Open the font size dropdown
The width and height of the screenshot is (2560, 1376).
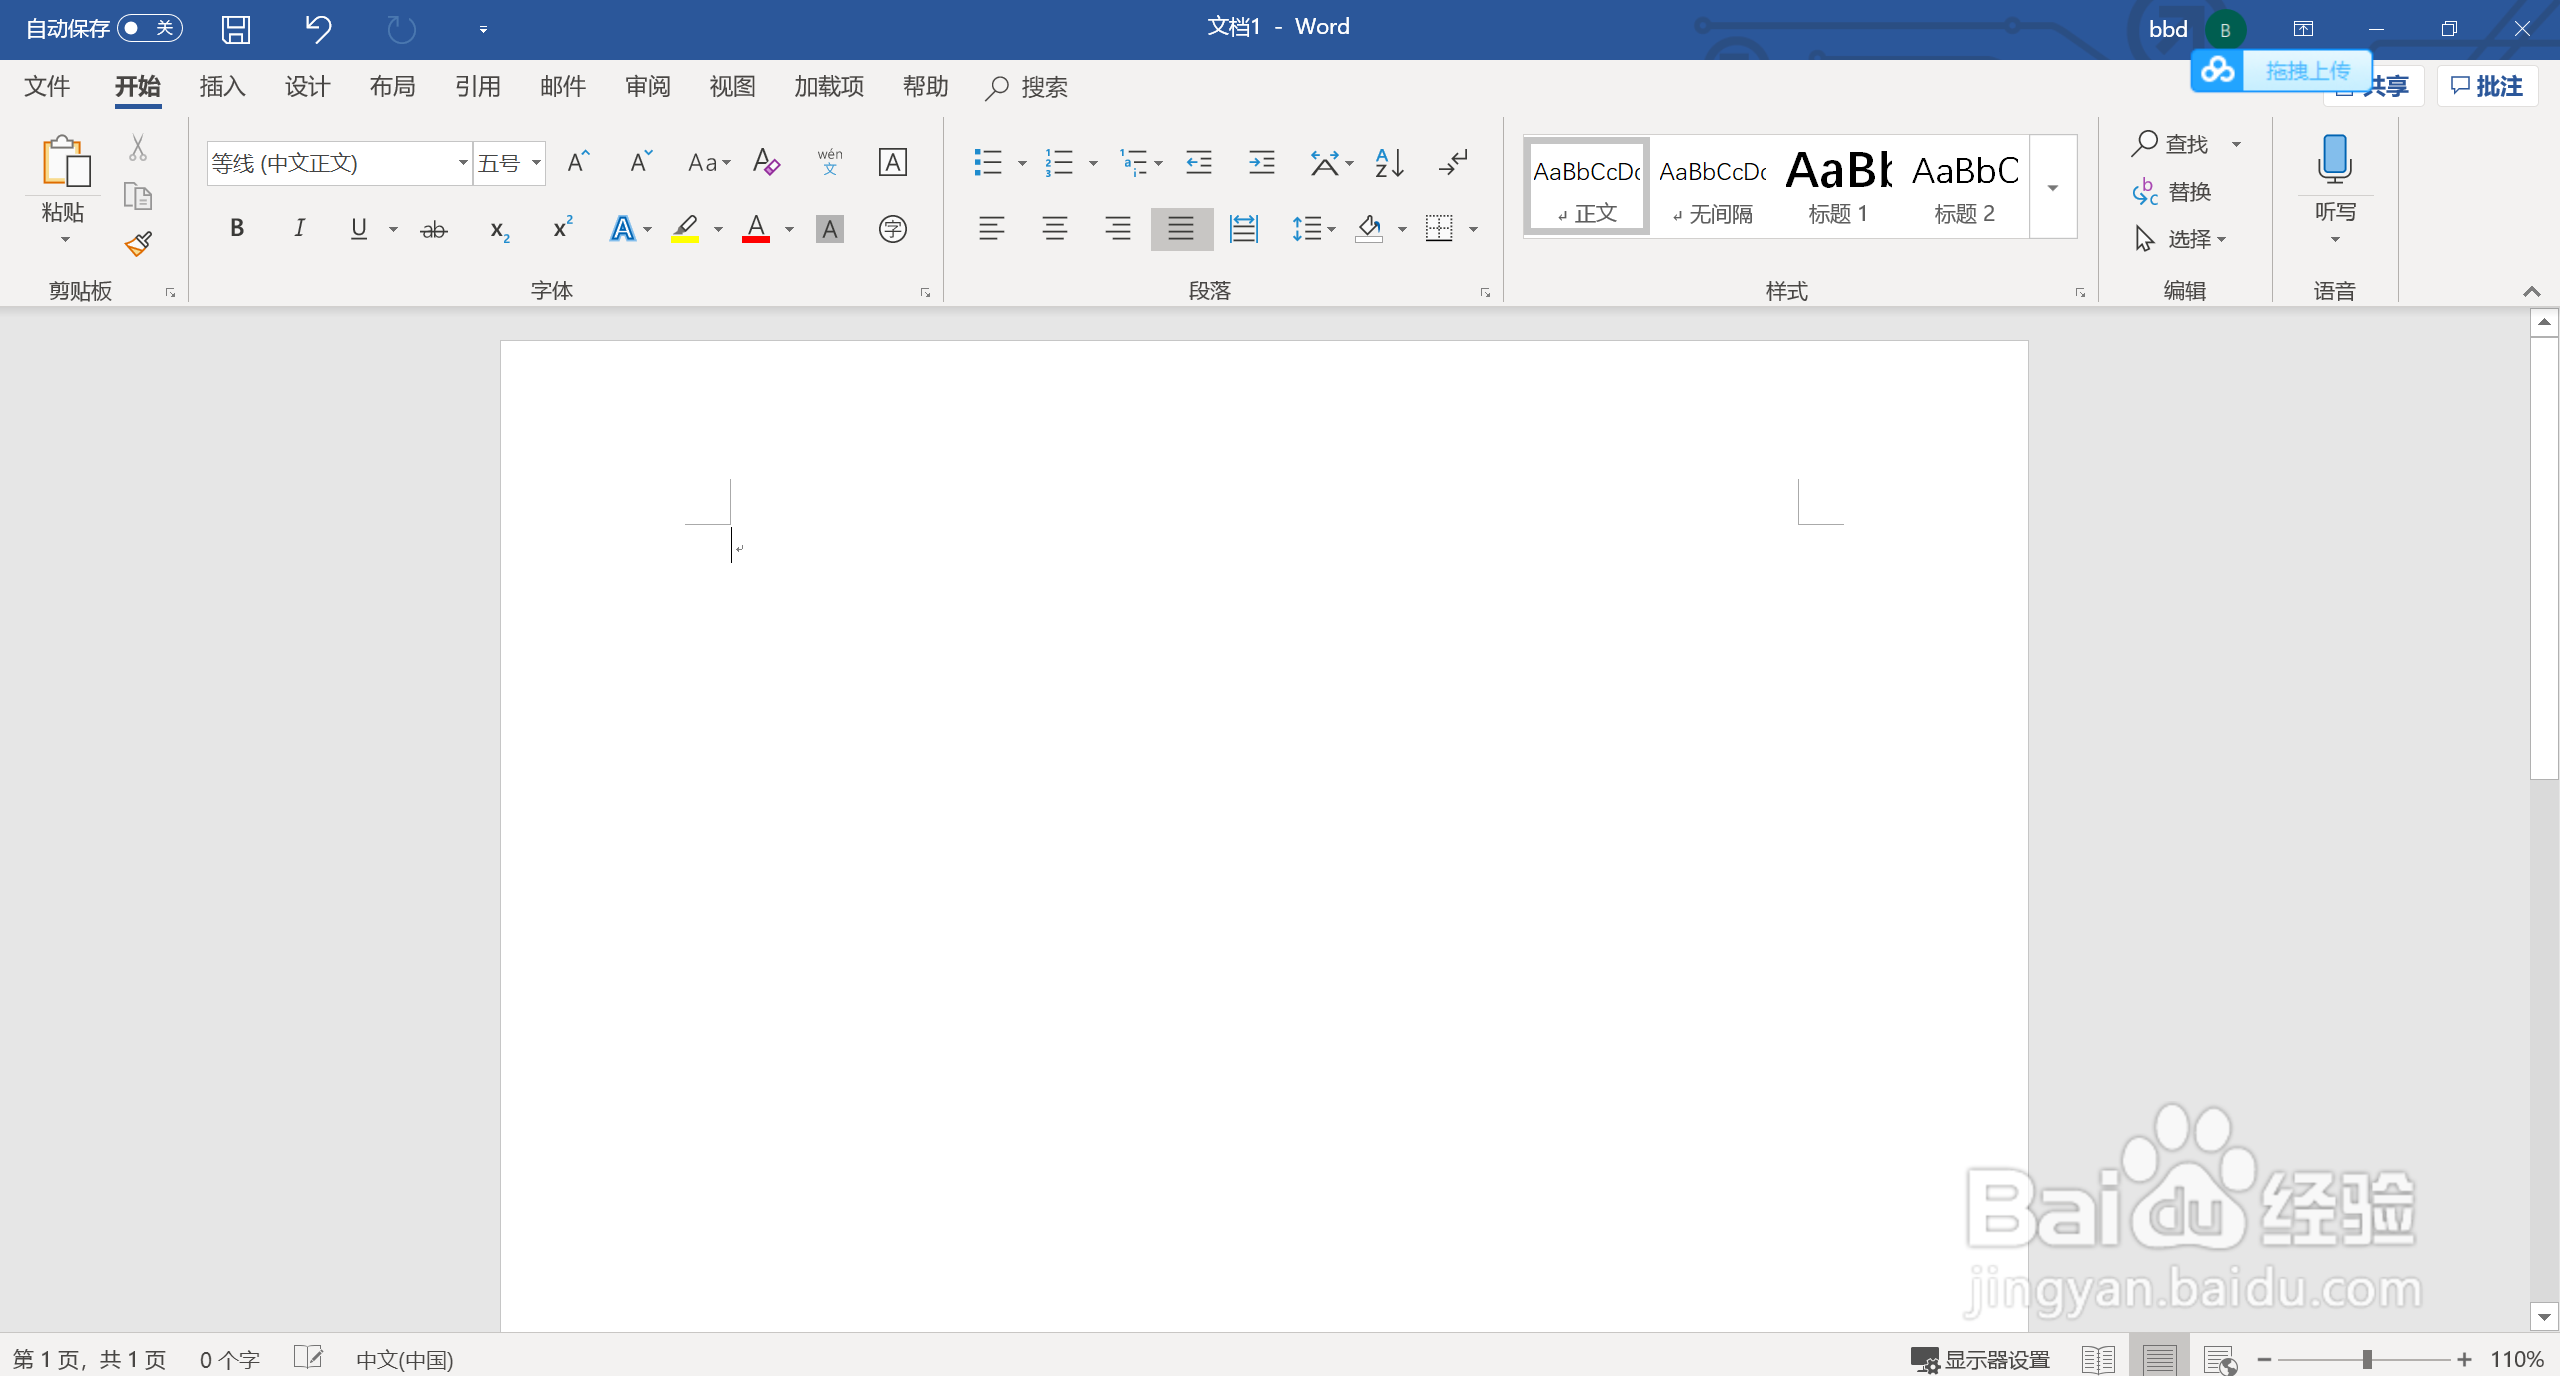(x=537, y=163)
